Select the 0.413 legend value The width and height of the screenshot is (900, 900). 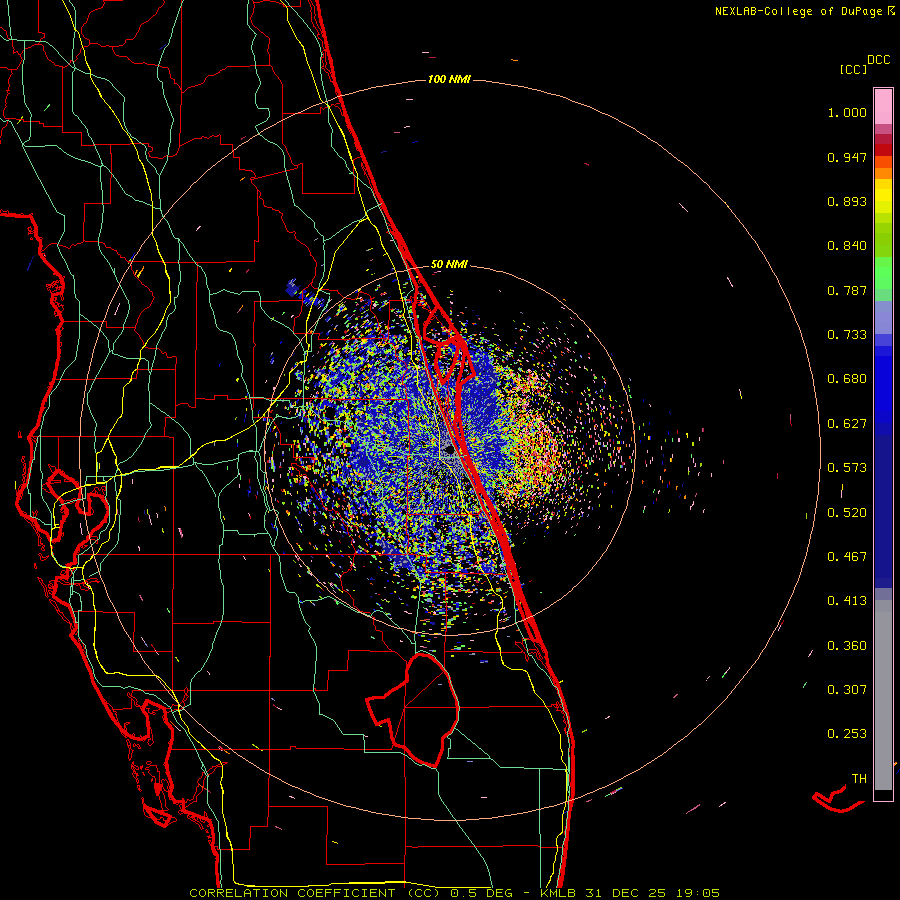(847, 601)
